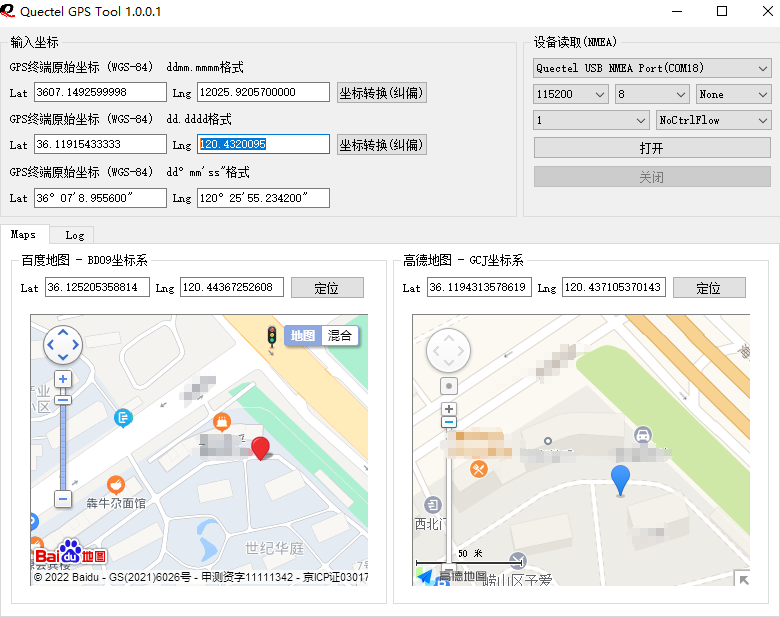Click 定位 button for Gaode map
The width and height of the screenshot is (780, 617).
709,288
